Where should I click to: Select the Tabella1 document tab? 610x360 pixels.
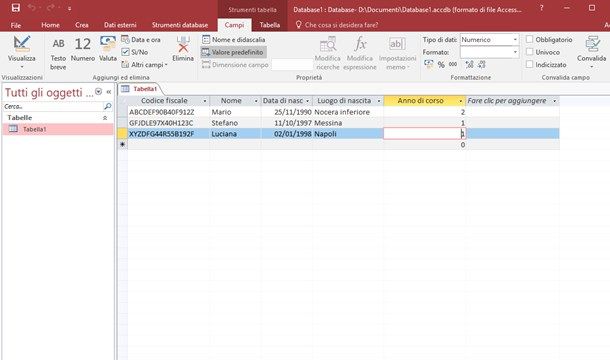(x=140, y=89)
